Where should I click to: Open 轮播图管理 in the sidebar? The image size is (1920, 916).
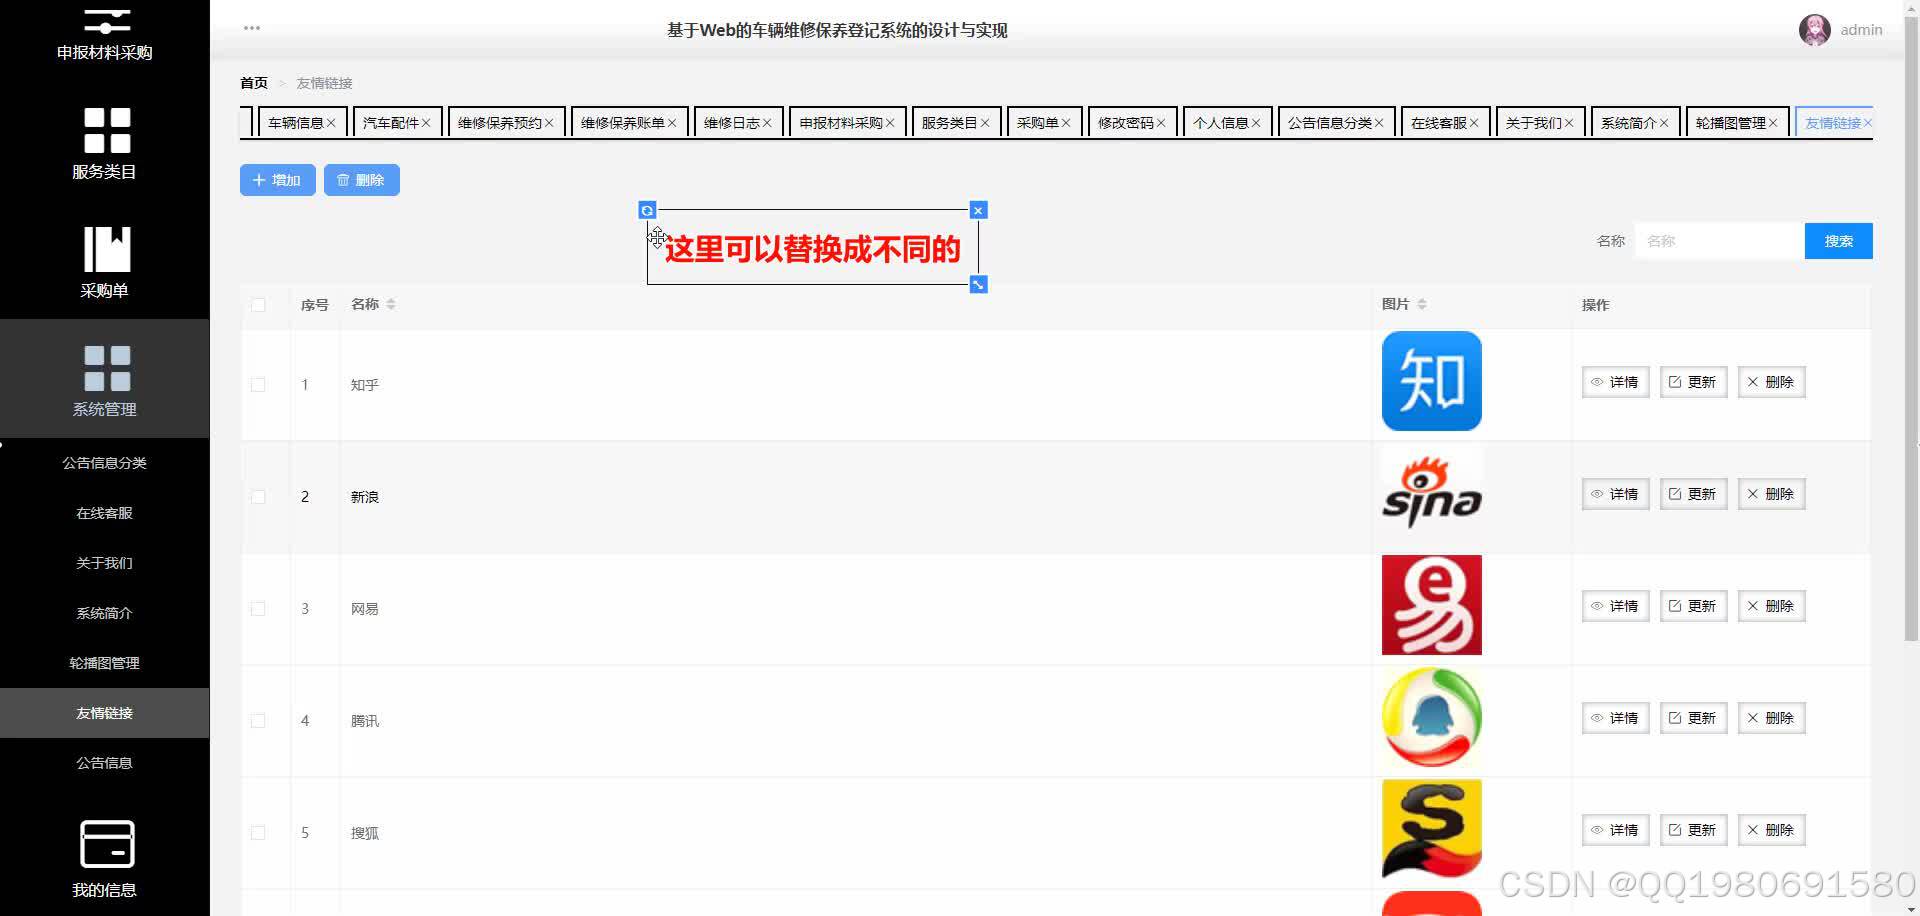pyautogui.click(x=105, y=663)
